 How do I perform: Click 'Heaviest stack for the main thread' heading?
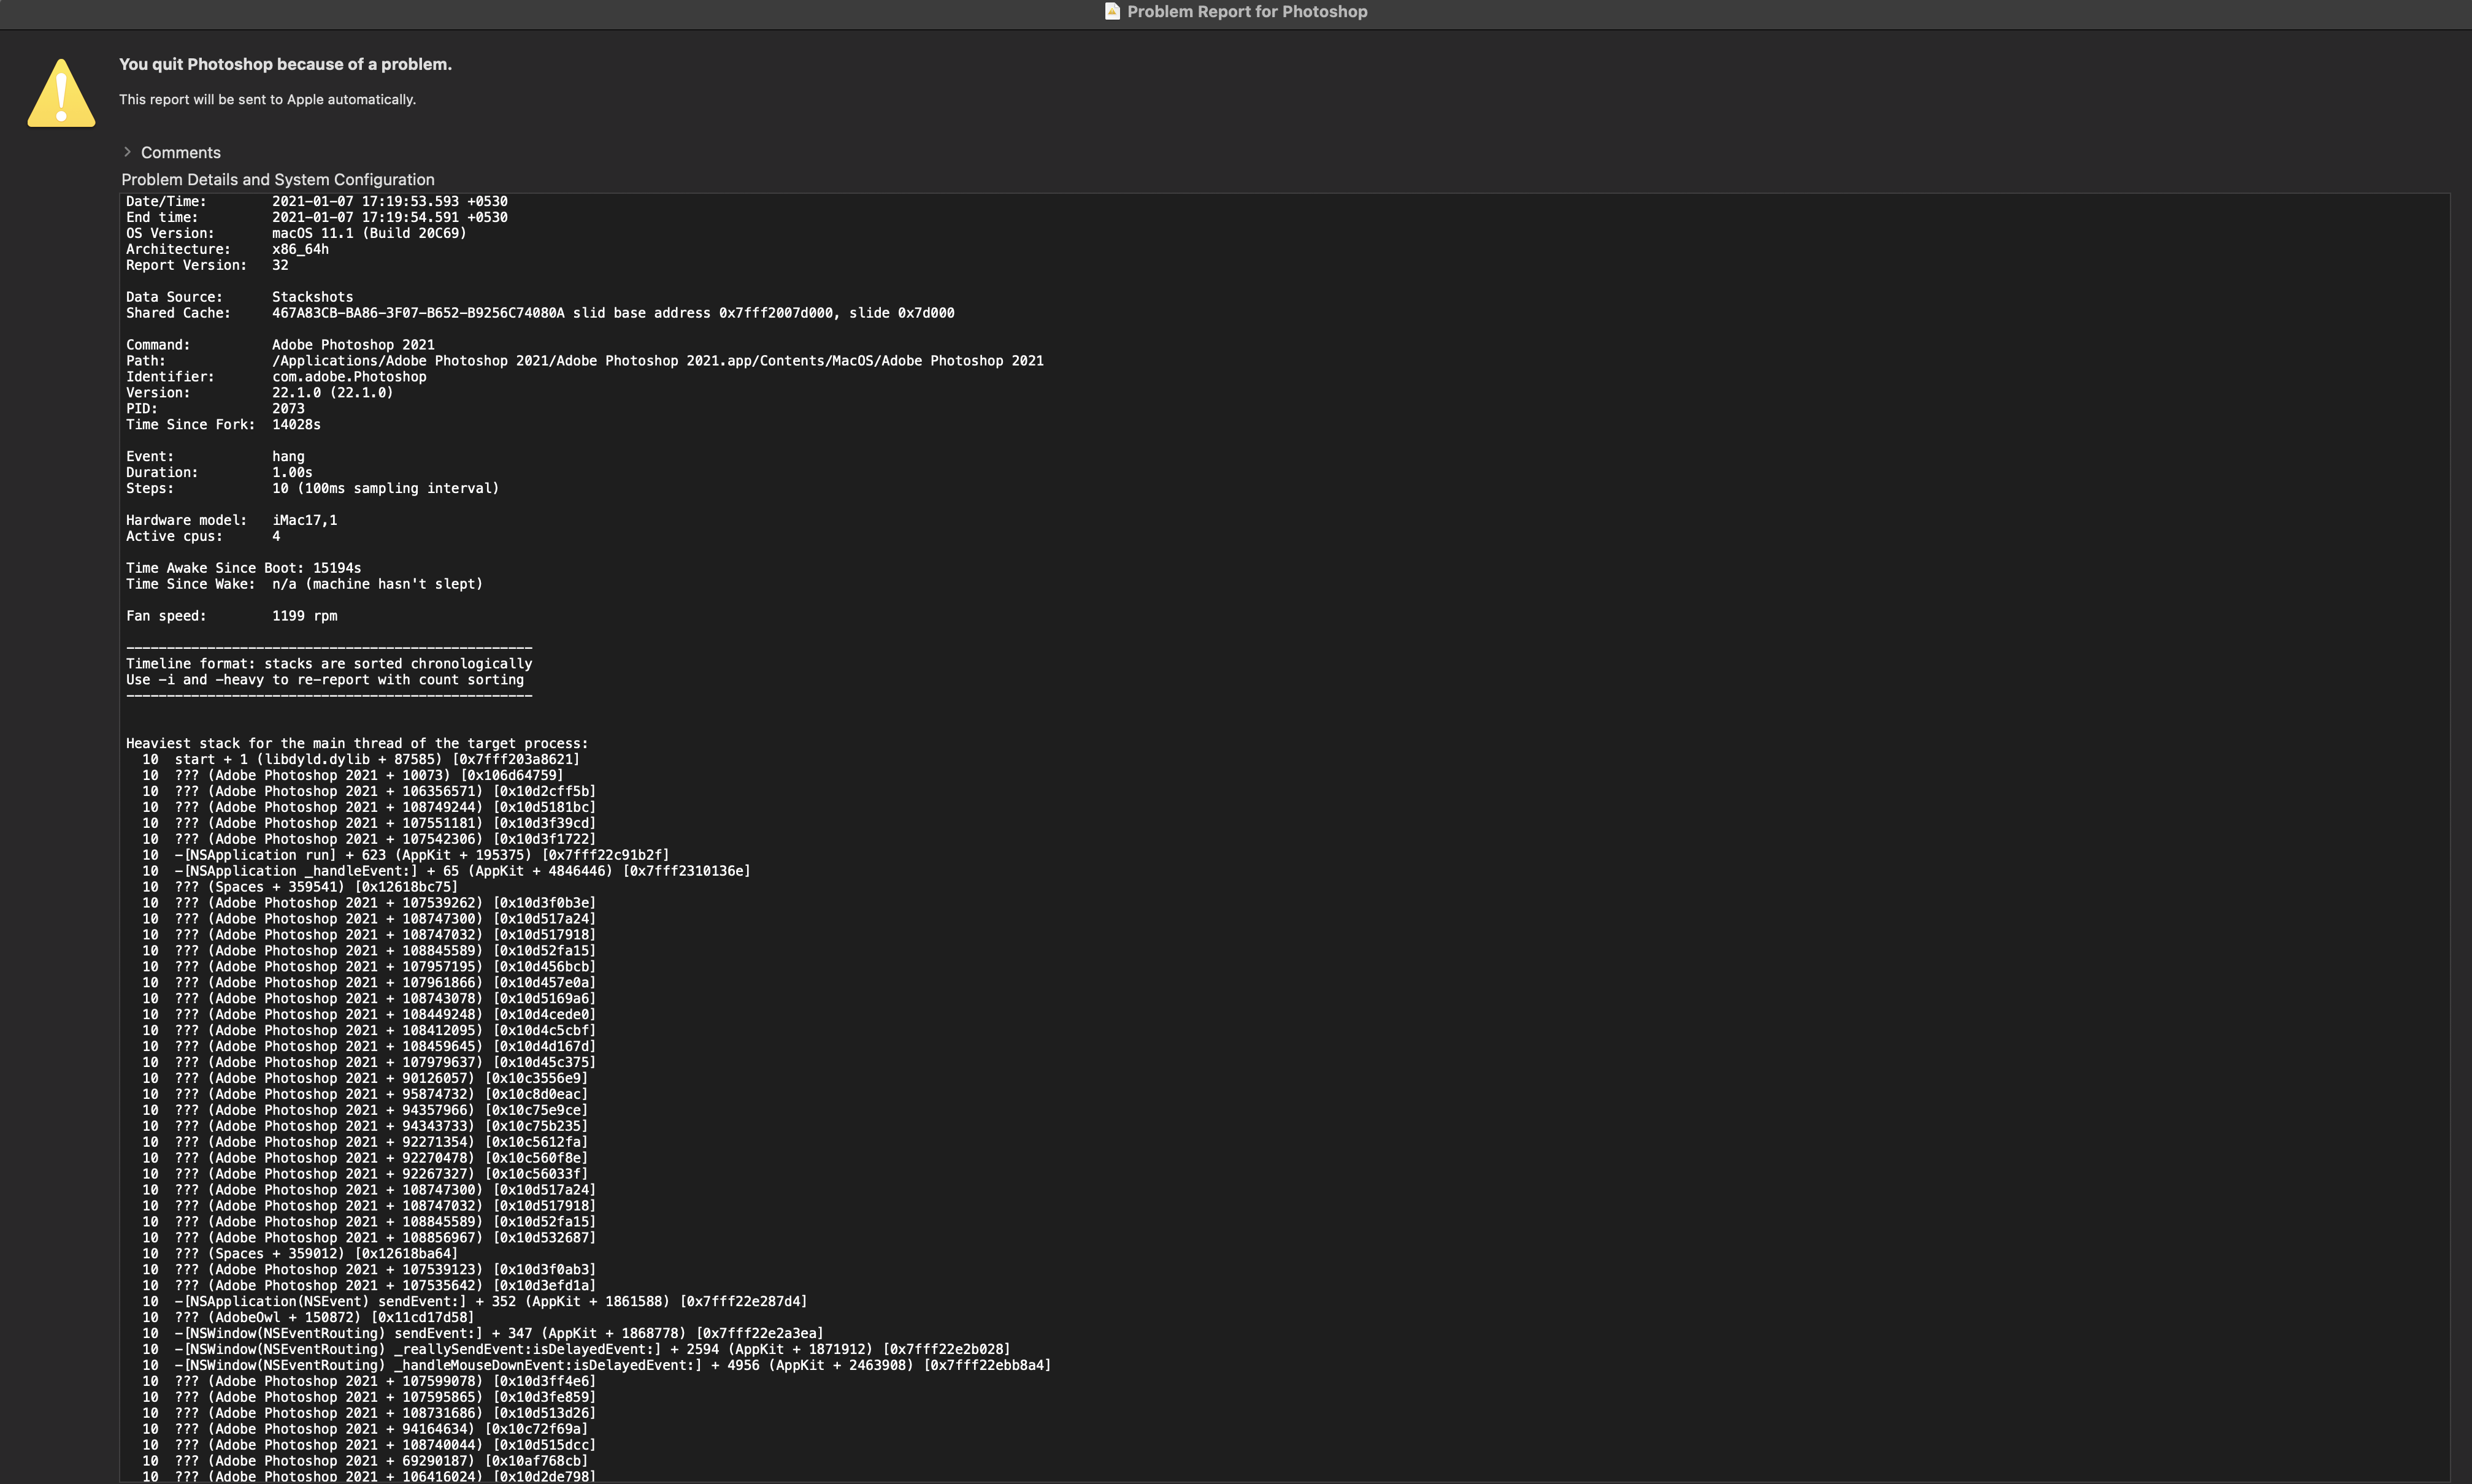(x=357, y=743)
